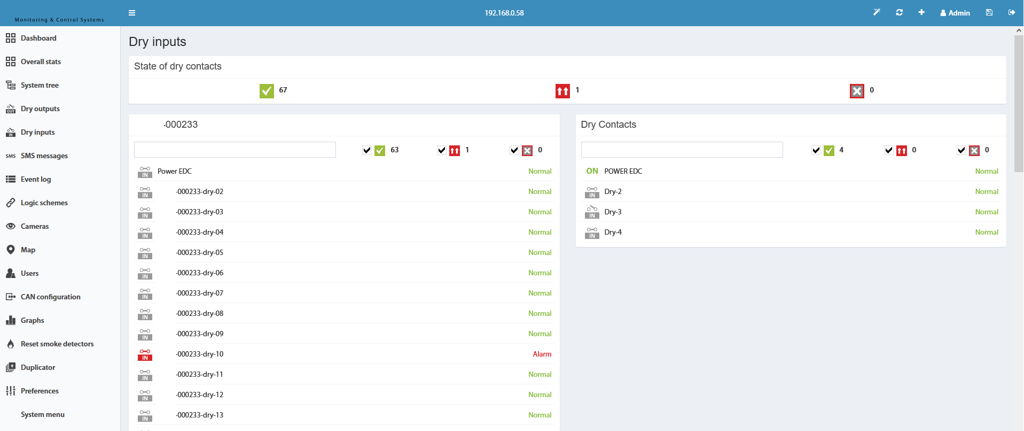The width and height of the screenshot is (1024, 431).
Task: Select the -000233-dry-08 row
Action: (x=344, y=313)
